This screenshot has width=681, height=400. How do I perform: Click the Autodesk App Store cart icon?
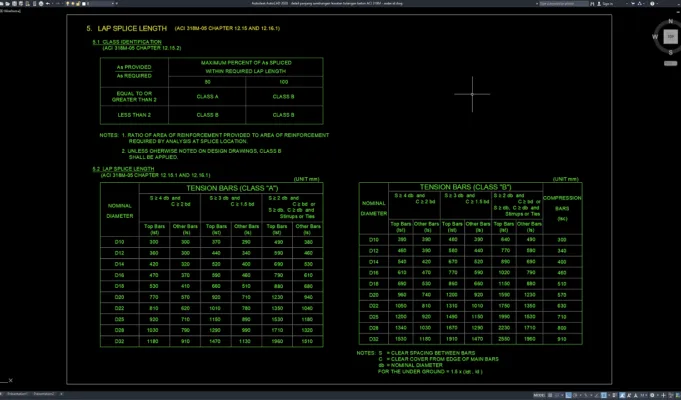(633, 3)
